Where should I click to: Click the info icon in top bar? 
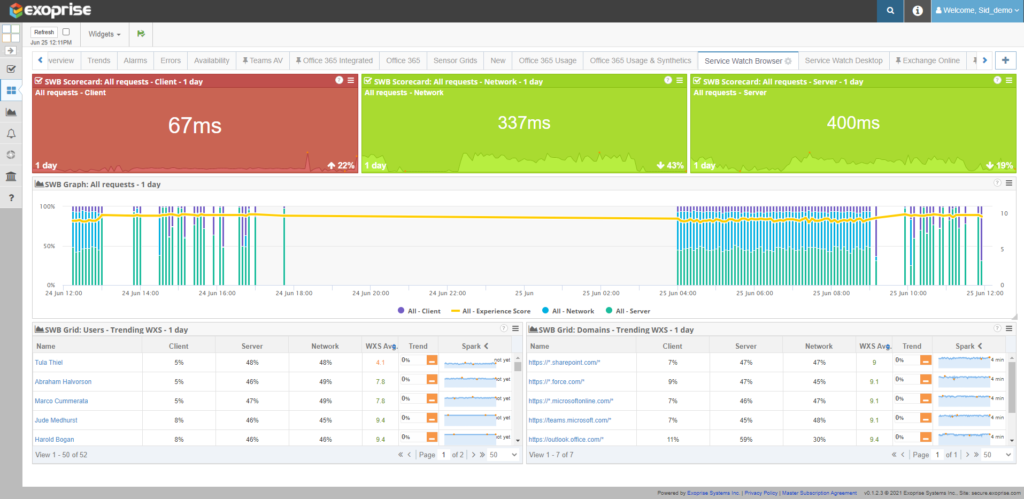917,11
